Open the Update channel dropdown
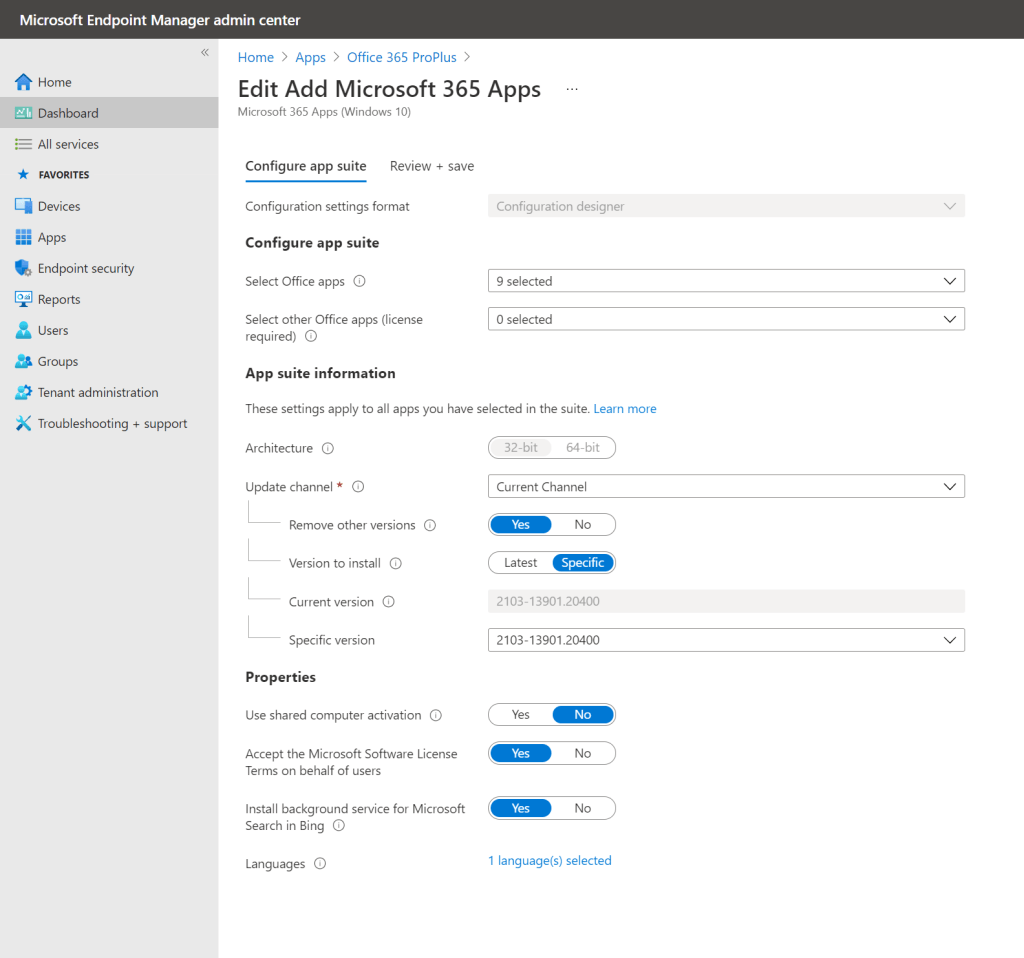Image resolution: width=1024 pixels, height=958 pixels. 726,487
